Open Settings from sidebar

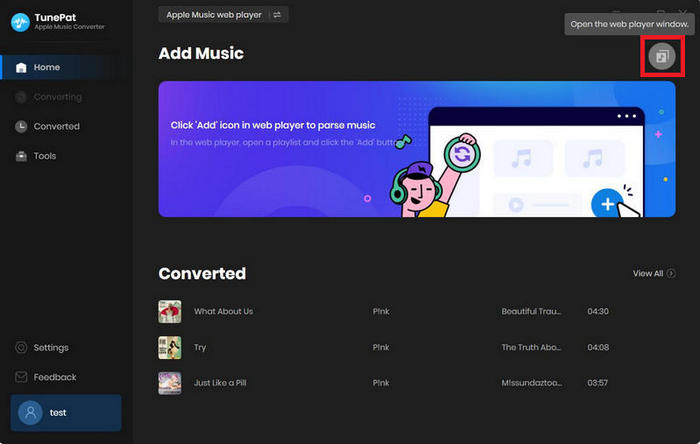click(x=51, y=347)
